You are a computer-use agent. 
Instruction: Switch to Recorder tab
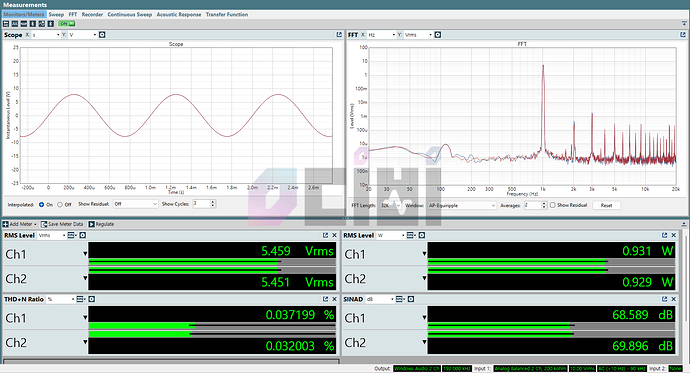[x=92, y=15]
